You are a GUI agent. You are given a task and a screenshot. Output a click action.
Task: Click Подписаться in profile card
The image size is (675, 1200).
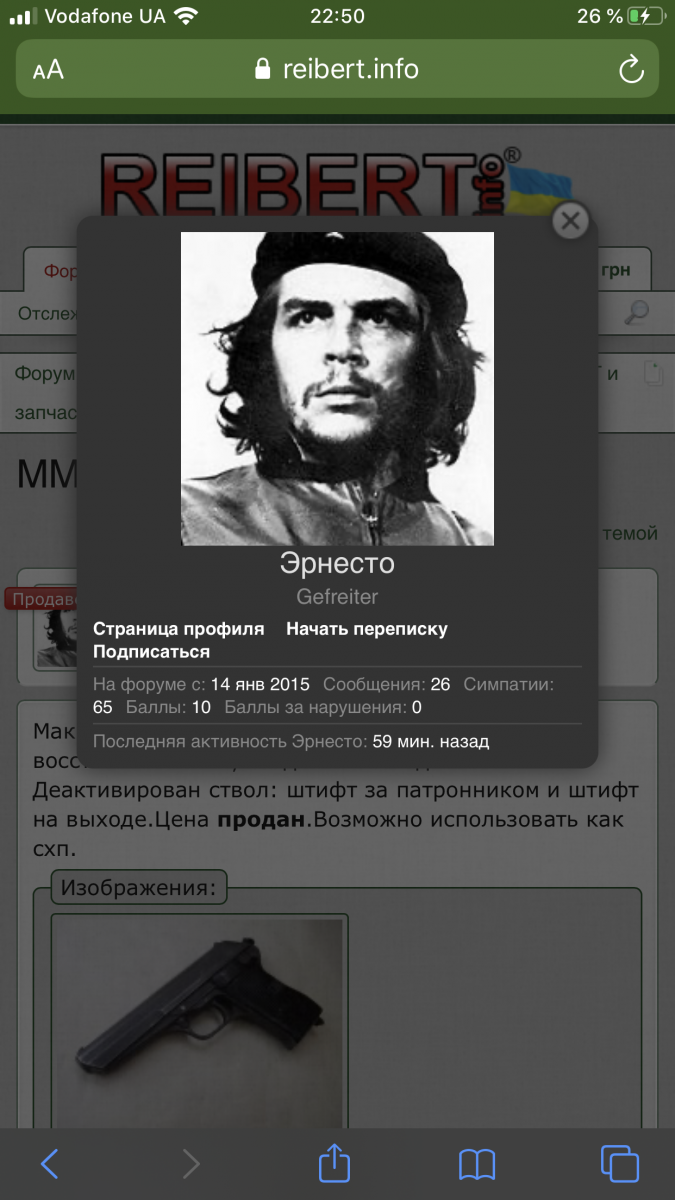click(151, 652)
